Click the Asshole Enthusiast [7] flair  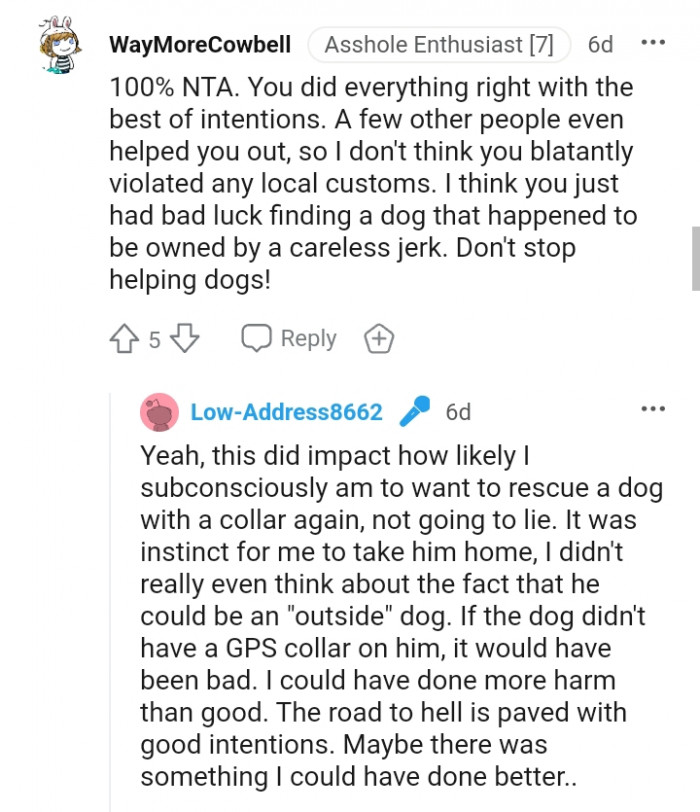point(439,45)
